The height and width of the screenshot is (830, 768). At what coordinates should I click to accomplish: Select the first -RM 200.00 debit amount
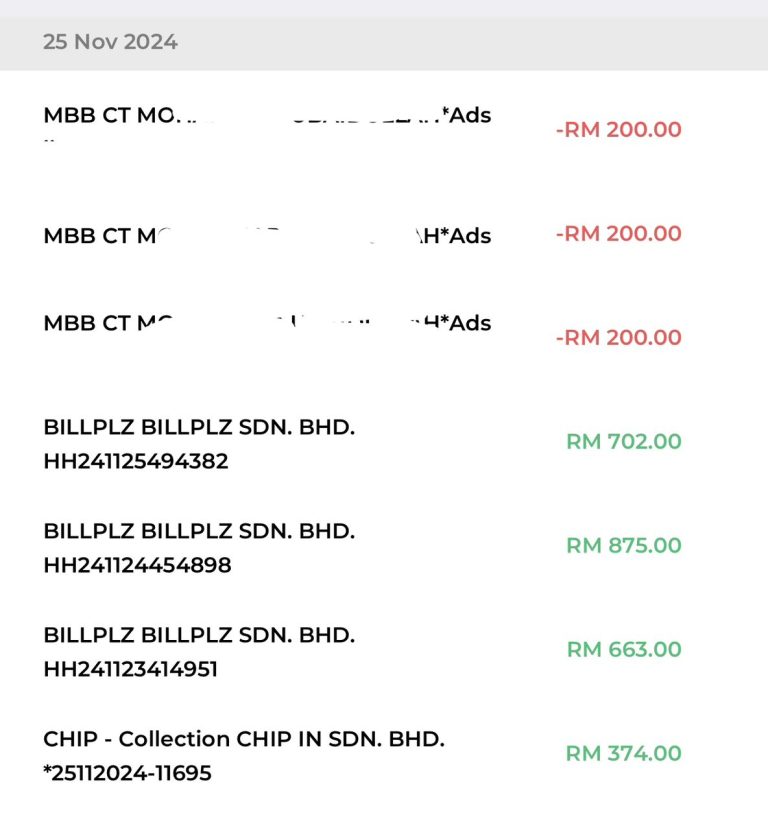click(618, 129)
